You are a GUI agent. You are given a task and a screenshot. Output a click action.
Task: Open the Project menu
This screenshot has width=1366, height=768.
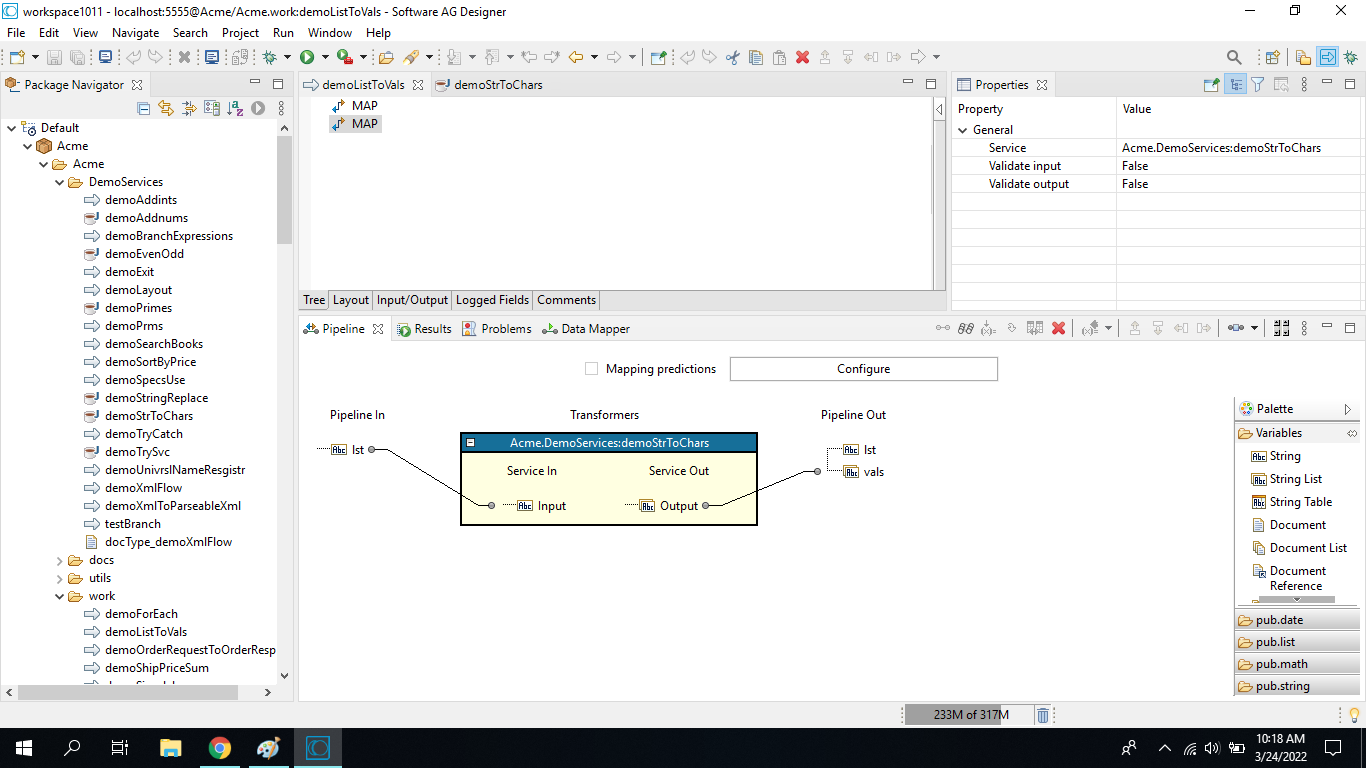[x=240, y=33]
